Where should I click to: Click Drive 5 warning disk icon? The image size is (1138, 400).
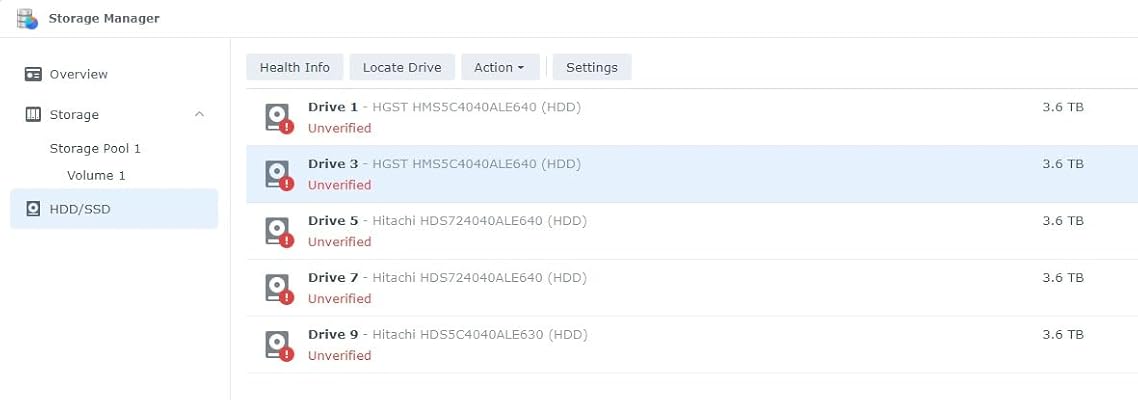pos(278,232)
